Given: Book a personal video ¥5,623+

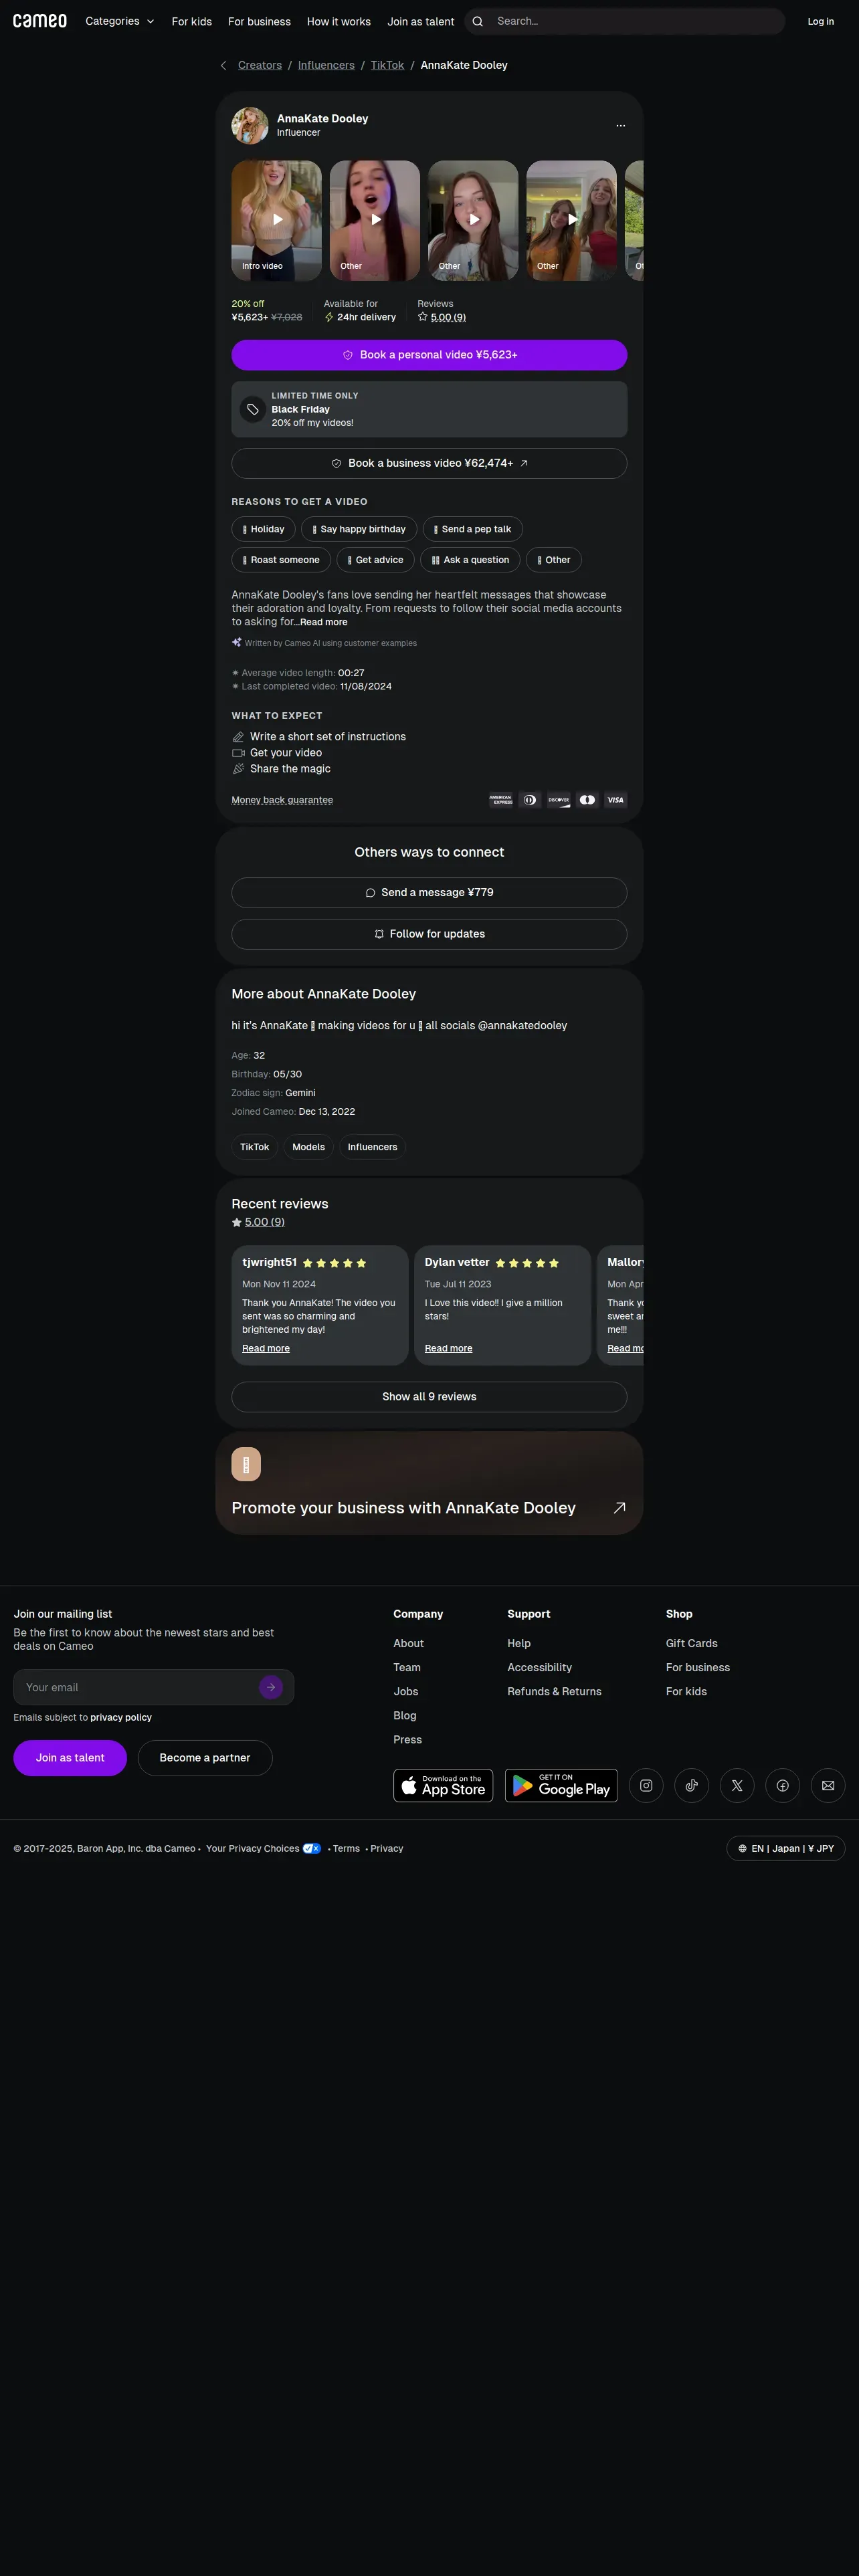Looking at the screenshot, I should point(429,355).
